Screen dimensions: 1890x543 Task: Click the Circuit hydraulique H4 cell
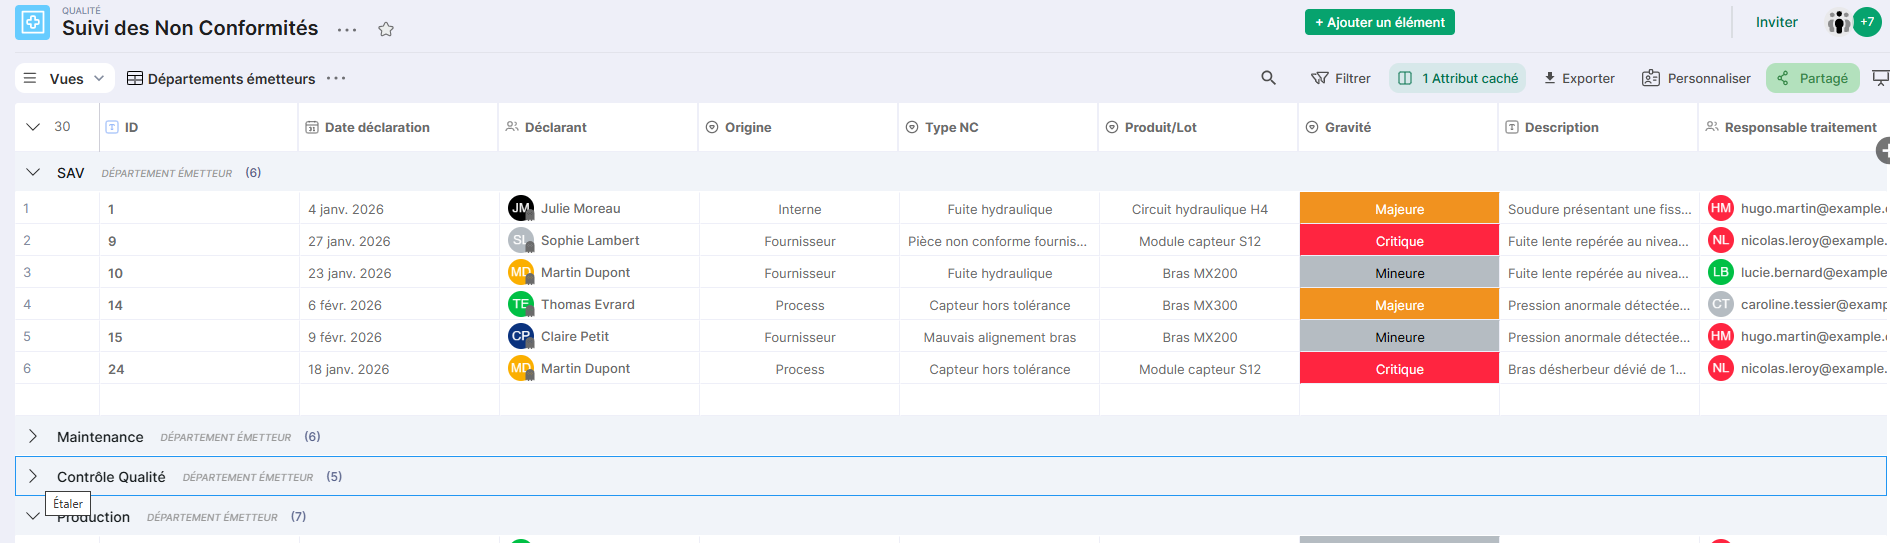(x=1199, y=208)
